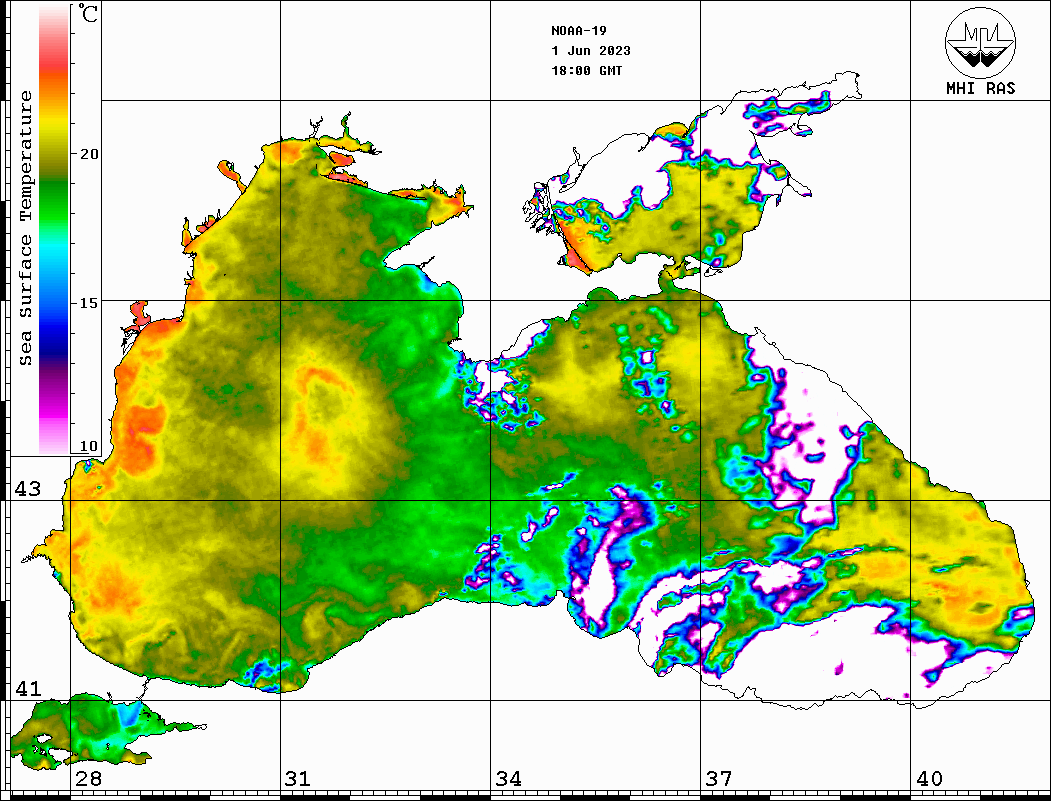Click longitude label 31

point(298,779)
